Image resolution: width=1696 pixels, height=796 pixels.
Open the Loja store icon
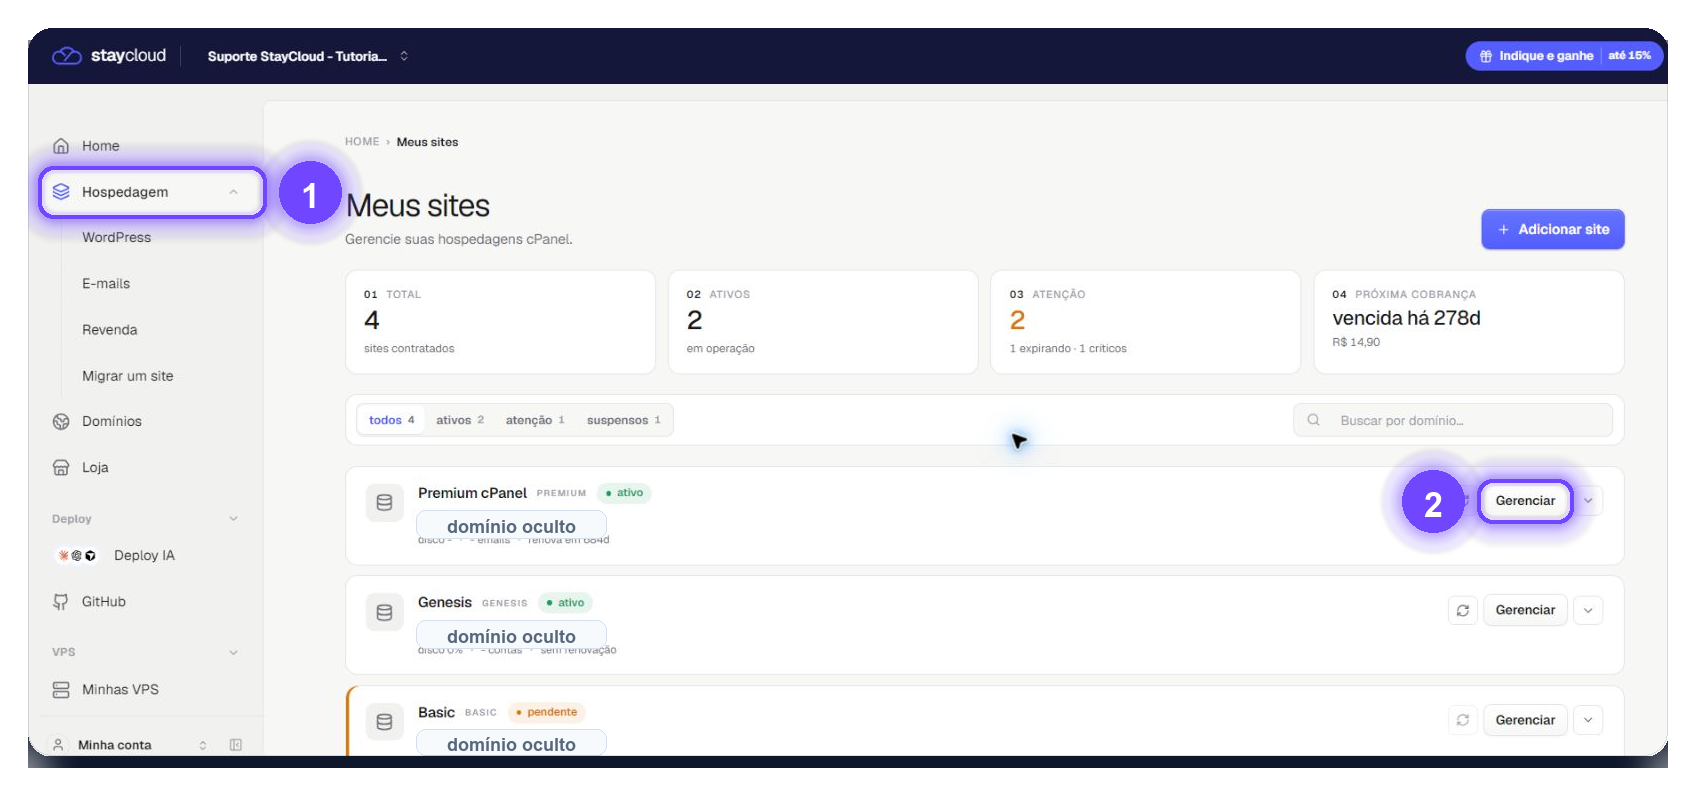coord(61,468)
